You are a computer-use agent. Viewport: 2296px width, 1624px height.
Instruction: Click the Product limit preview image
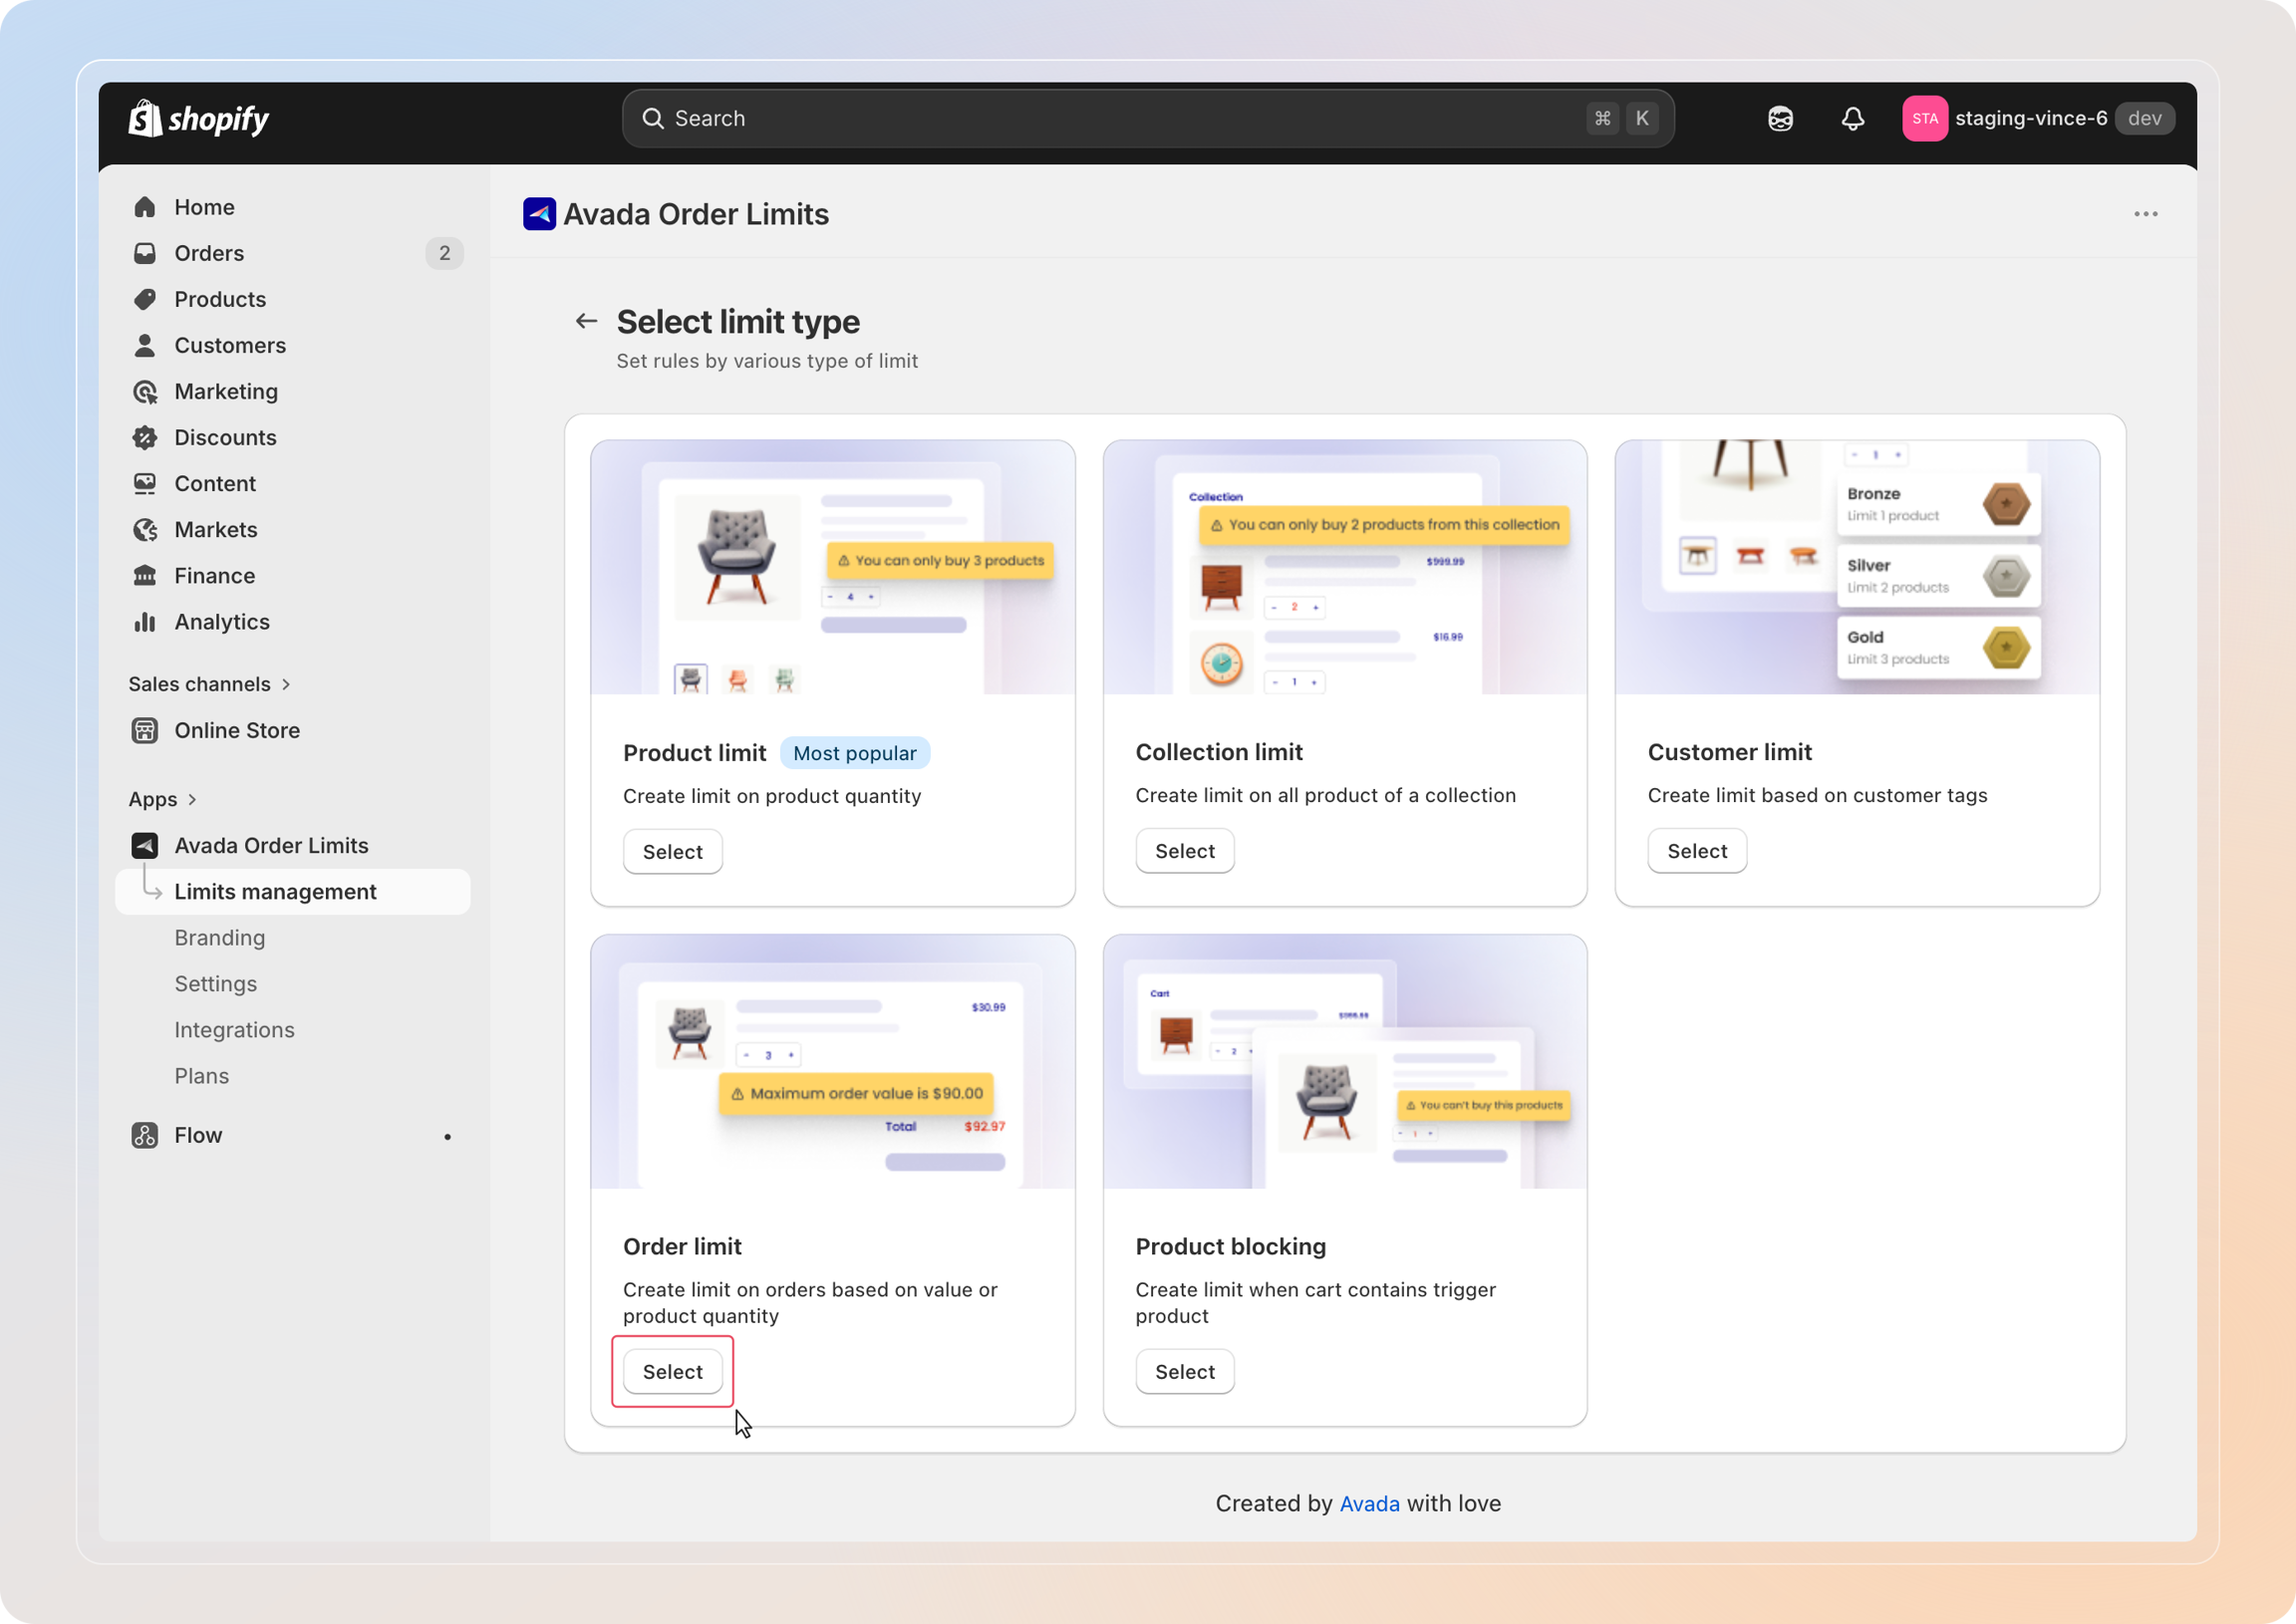(x=832, y=567)
